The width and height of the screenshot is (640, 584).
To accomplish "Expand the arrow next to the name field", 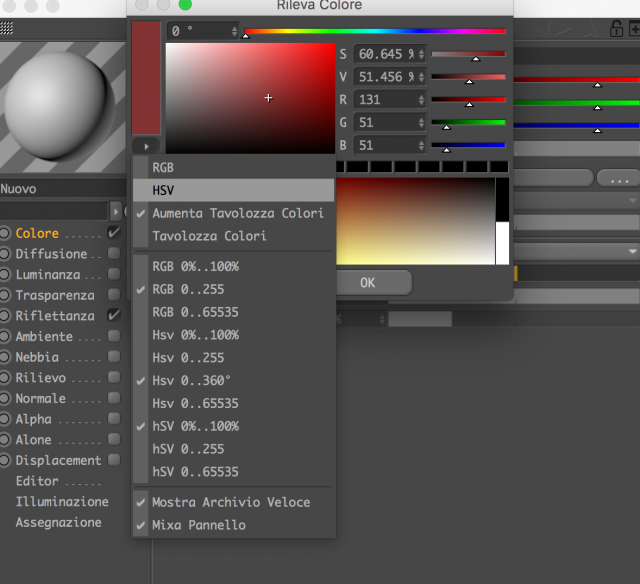I will pyautogui.click(x=116, y=212).
